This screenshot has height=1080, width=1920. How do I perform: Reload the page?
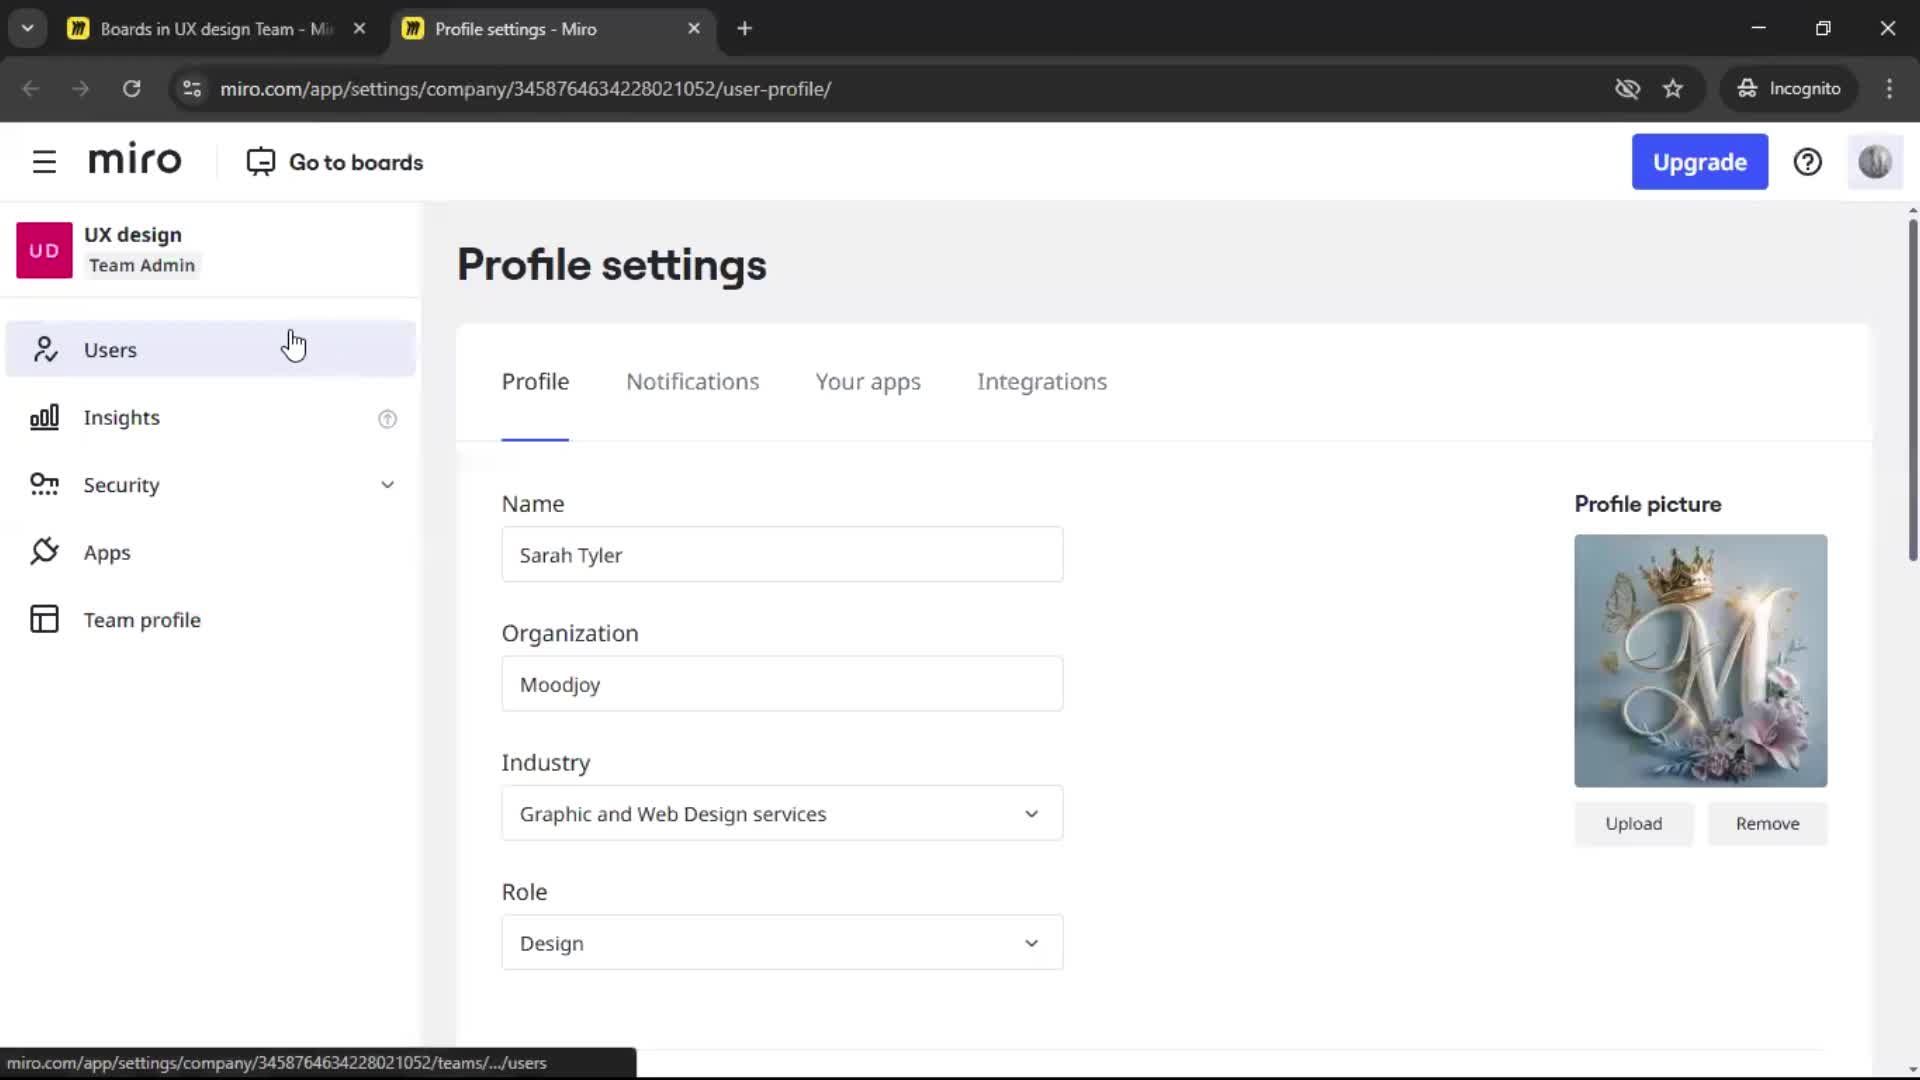pos(131,88)
